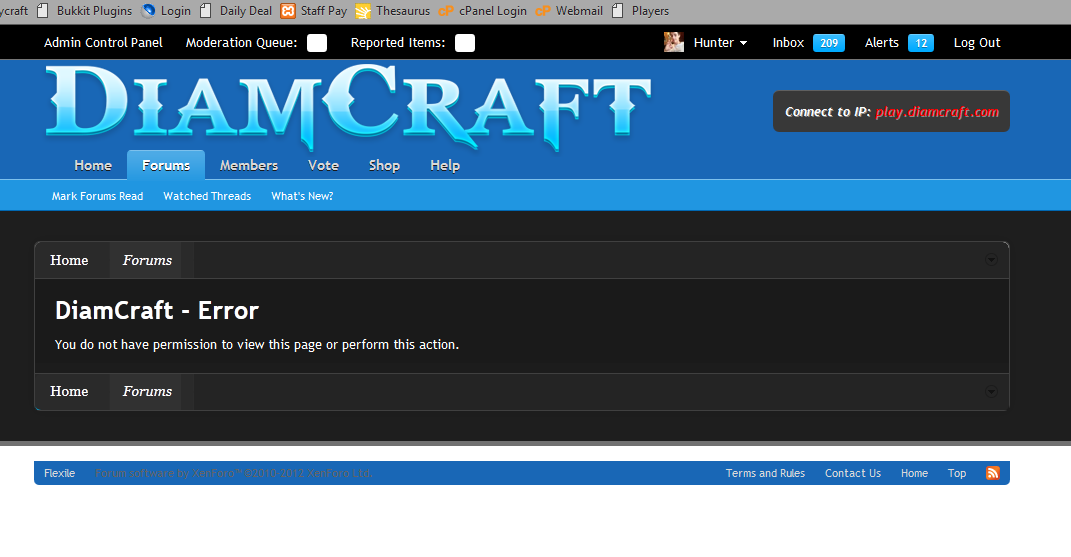
Task: Open Inbox with 209 messages
Action: coord(808,43)
